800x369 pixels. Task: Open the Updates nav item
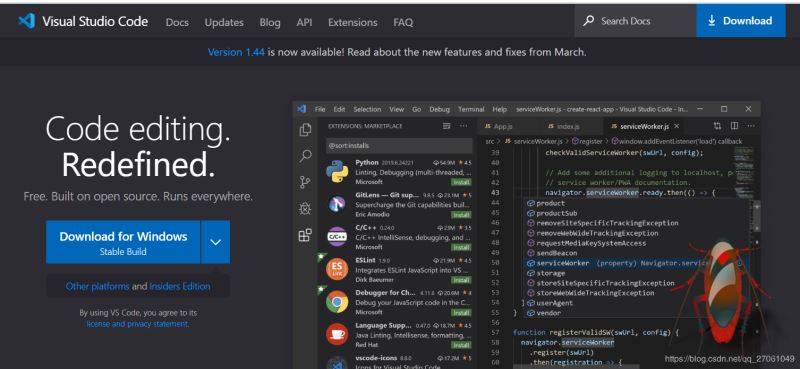pos(224,22)
